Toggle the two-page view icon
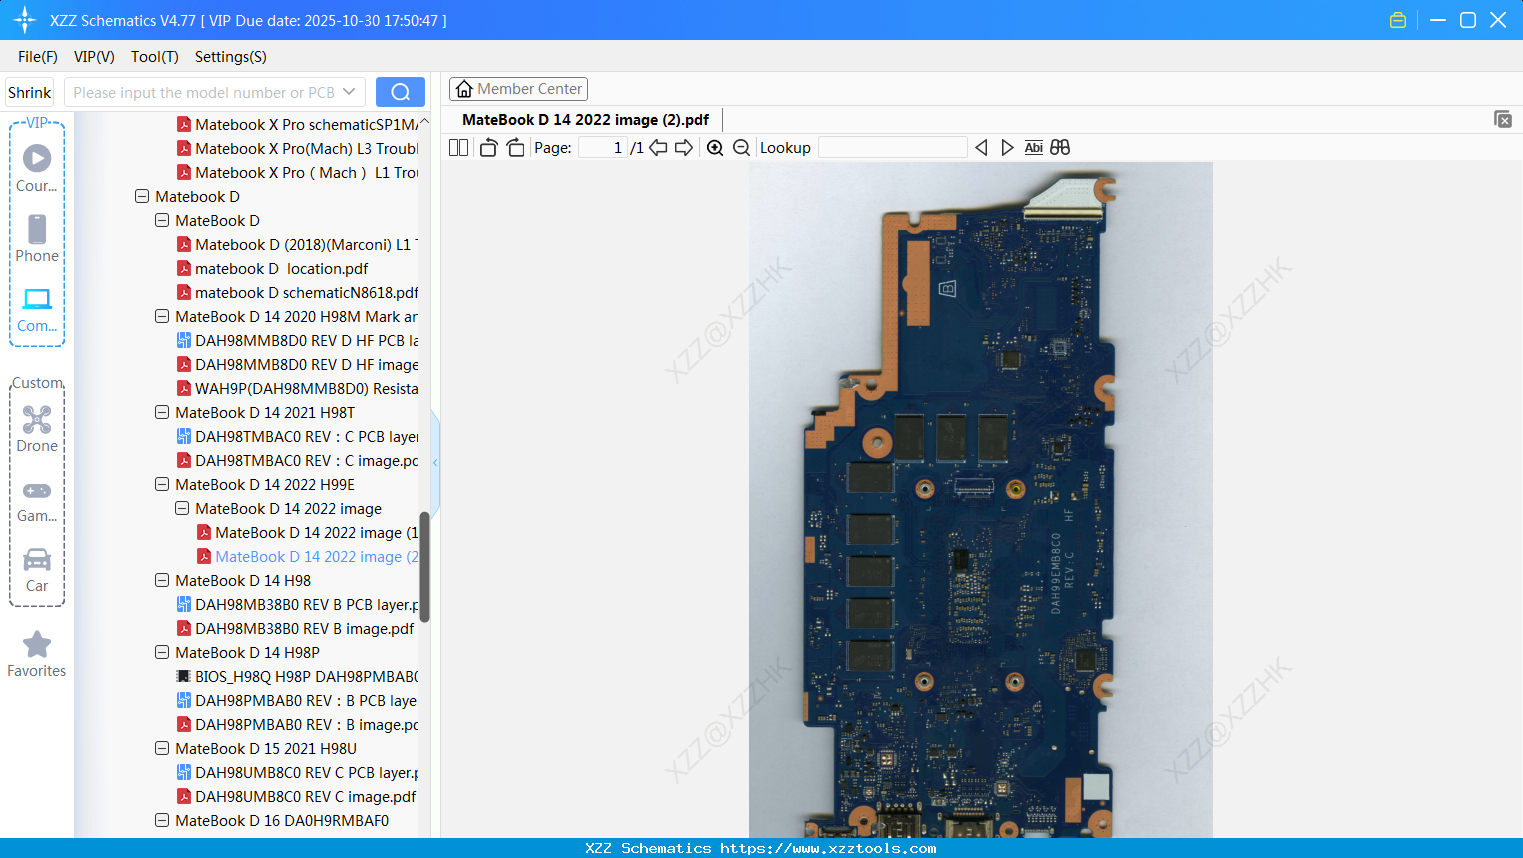This screenshot has width=1523, height=858. click(x=458, y=148)
